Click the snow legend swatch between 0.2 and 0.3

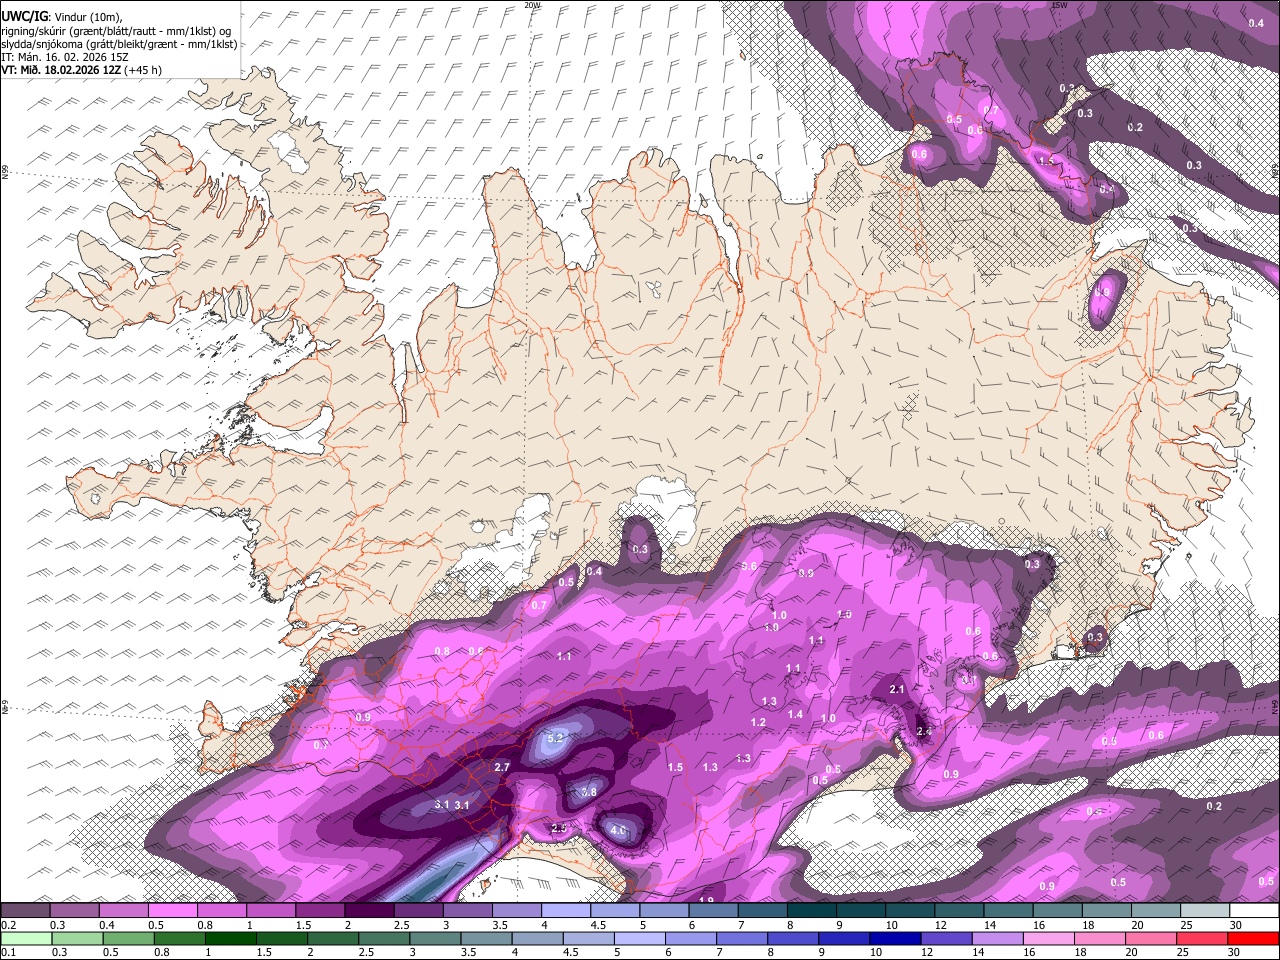[26, 910]
